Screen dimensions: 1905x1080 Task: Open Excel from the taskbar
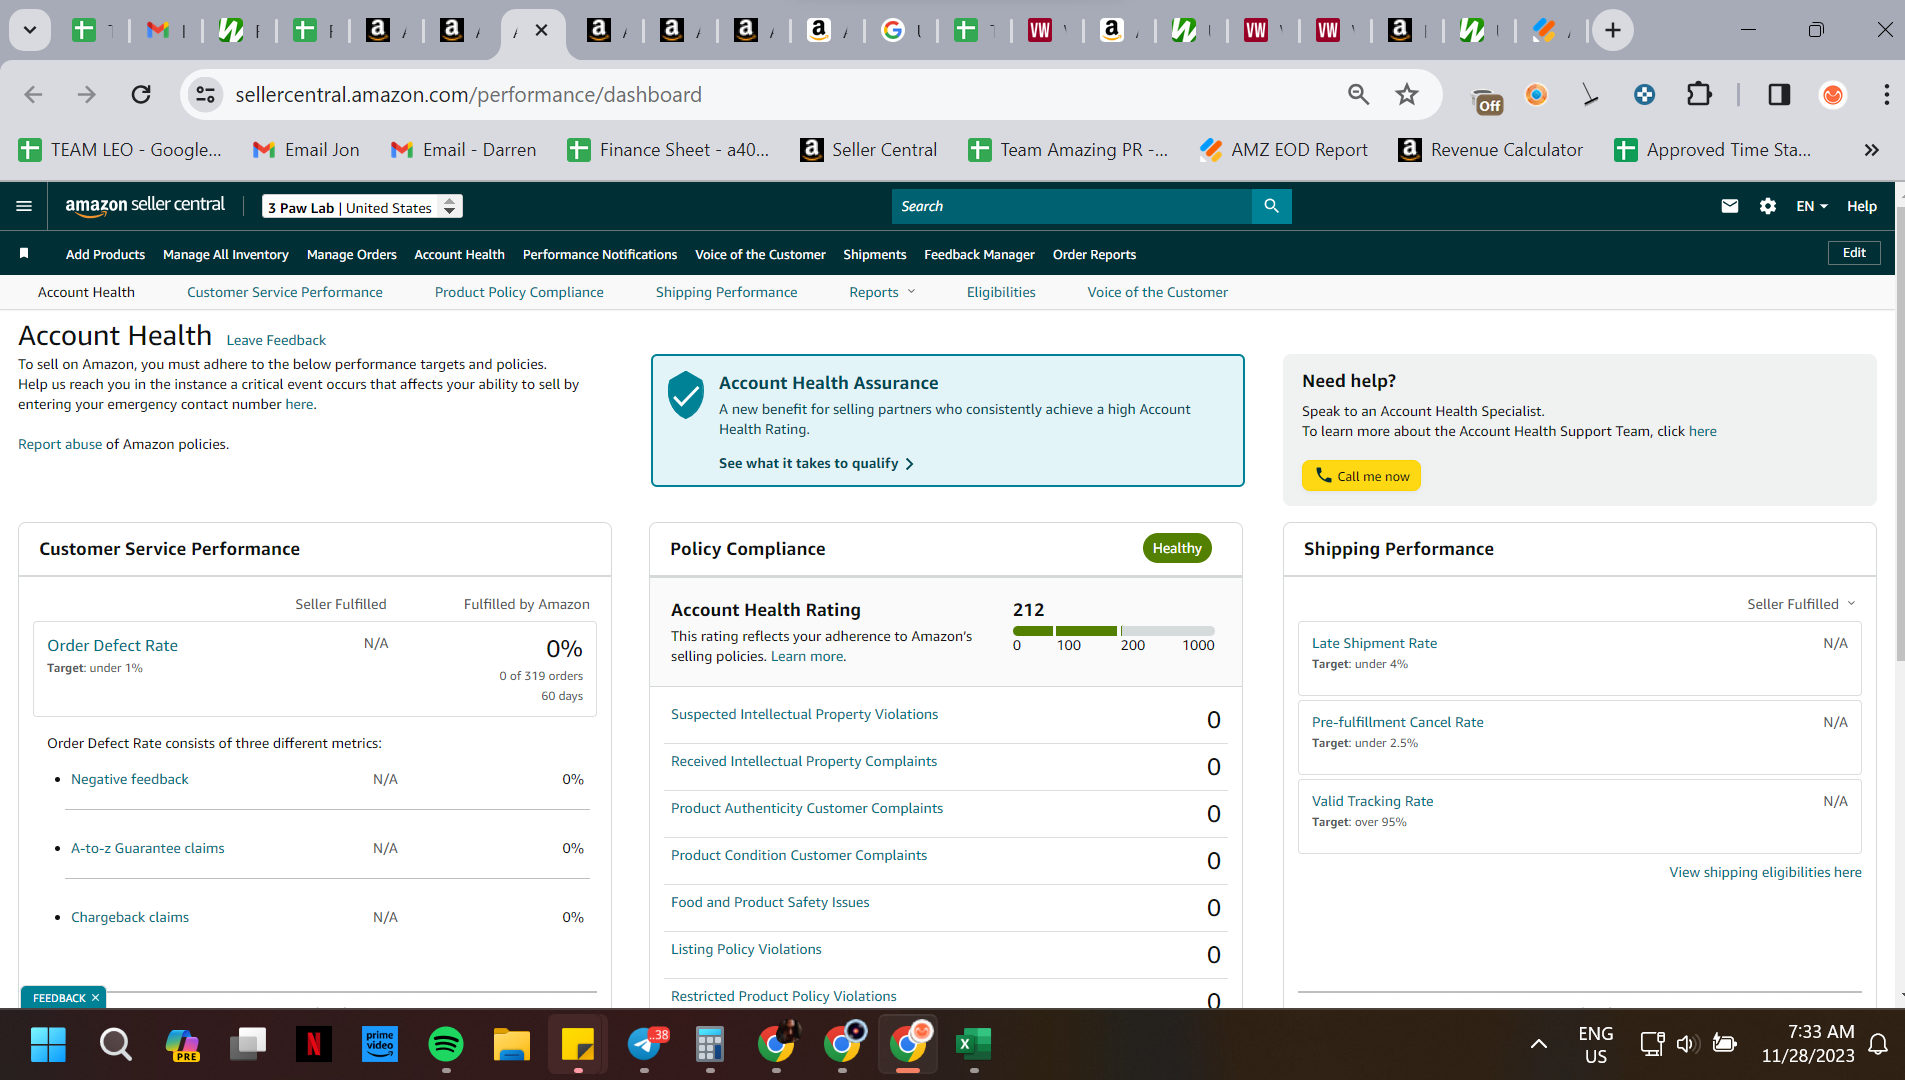tap(973, 1044)
